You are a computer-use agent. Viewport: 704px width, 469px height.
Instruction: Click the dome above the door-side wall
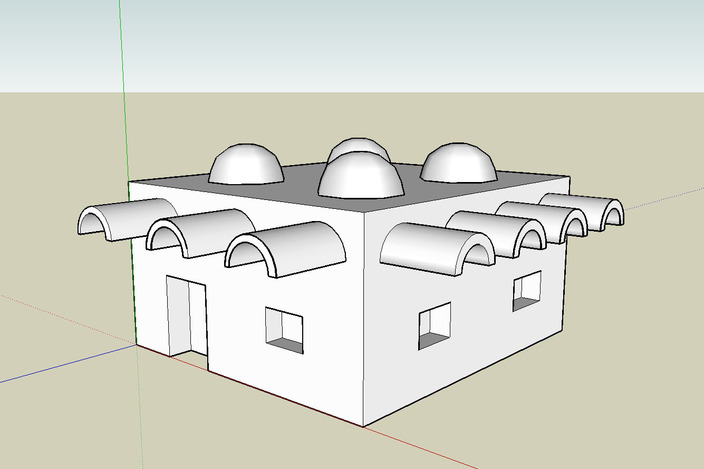pos(246,164)
